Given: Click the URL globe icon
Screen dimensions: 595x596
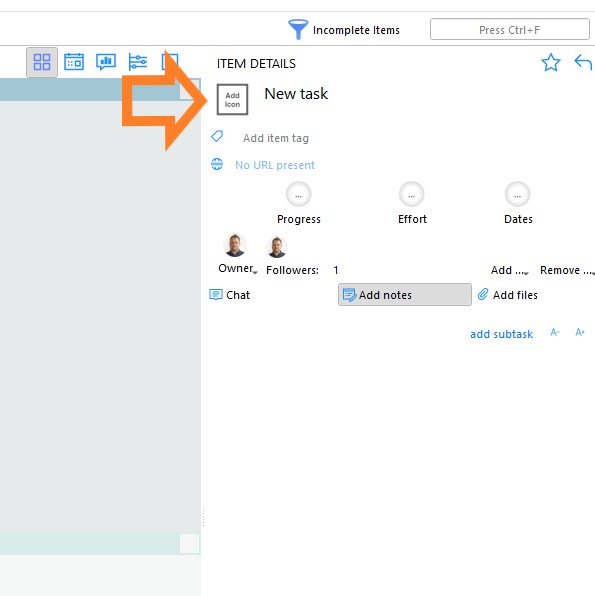Looking at the screenshot, I should coord(217,164).
